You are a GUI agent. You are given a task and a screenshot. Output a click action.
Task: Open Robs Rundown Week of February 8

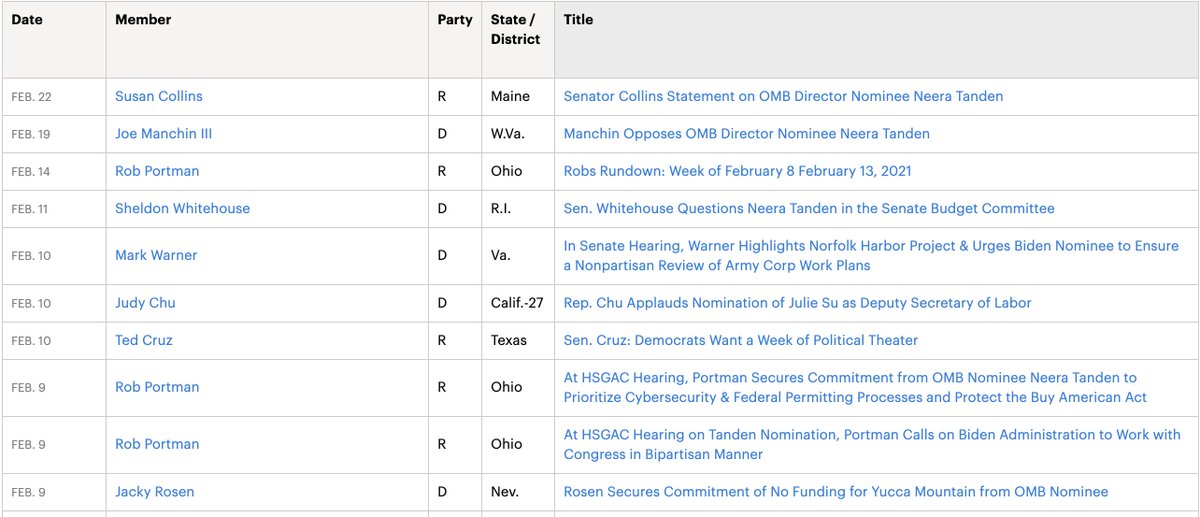(x=738, y=171)
